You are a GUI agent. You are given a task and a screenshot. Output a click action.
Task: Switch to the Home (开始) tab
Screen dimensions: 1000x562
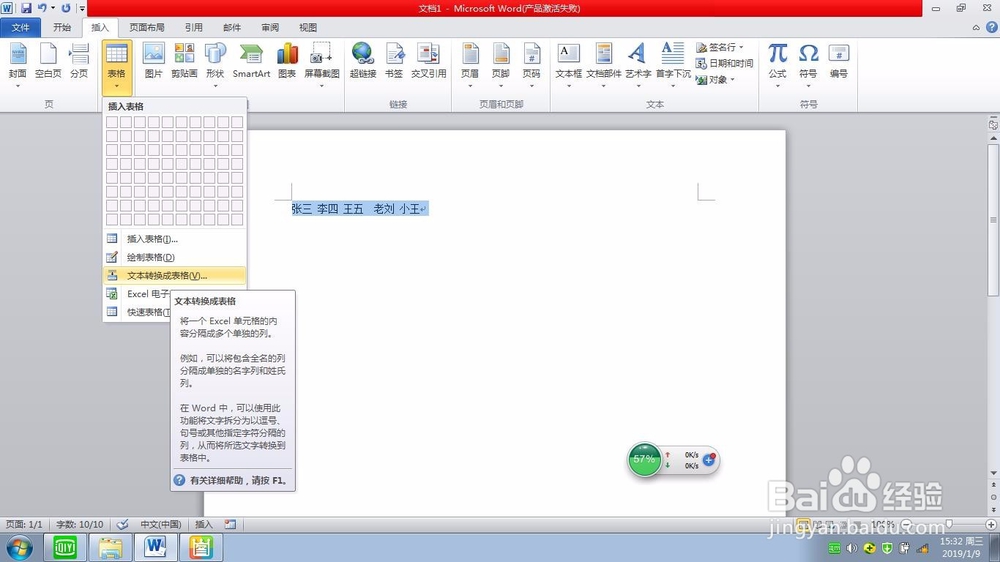click(62, 27)
